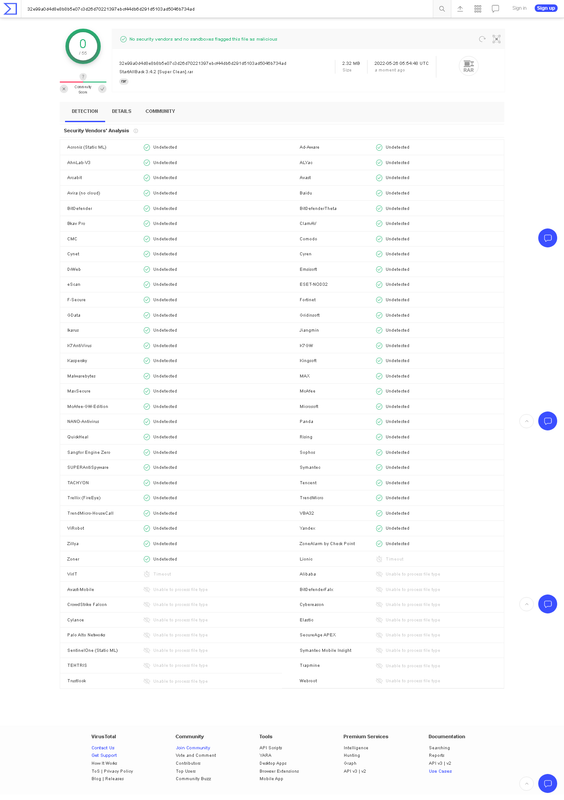Image resolution: width=564 pixels, height=800 pixels.
Task: Click the Malwarebytes vendor name
Action: (x=81, y=376)
